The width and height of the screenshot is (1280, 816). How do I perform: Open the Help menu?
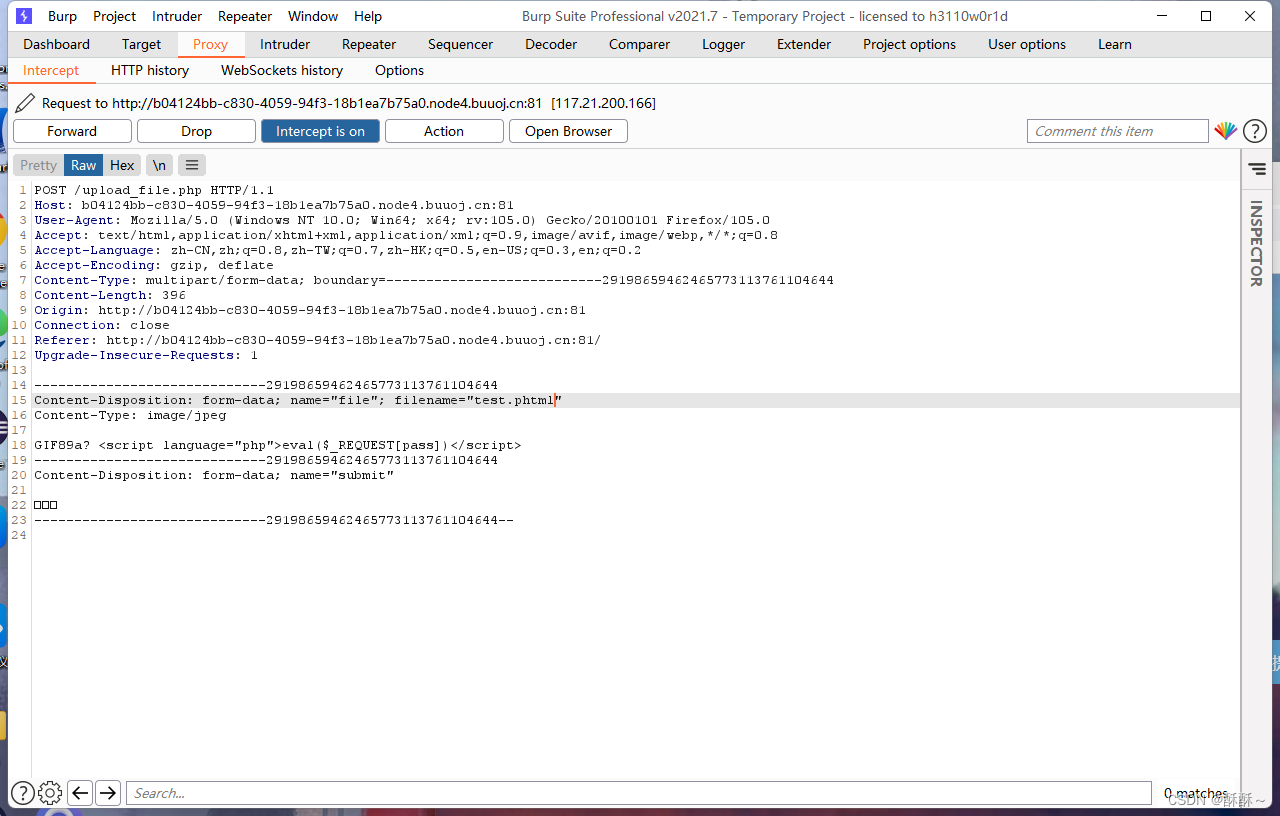368,16
